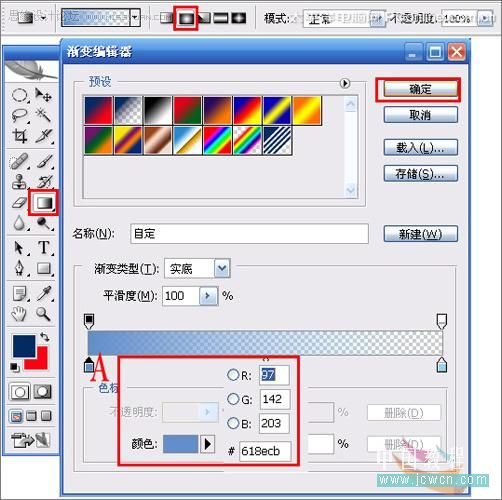Click the 存储(S)... button
This screenshot has width=502, height=500.
[x=420, y=173]
